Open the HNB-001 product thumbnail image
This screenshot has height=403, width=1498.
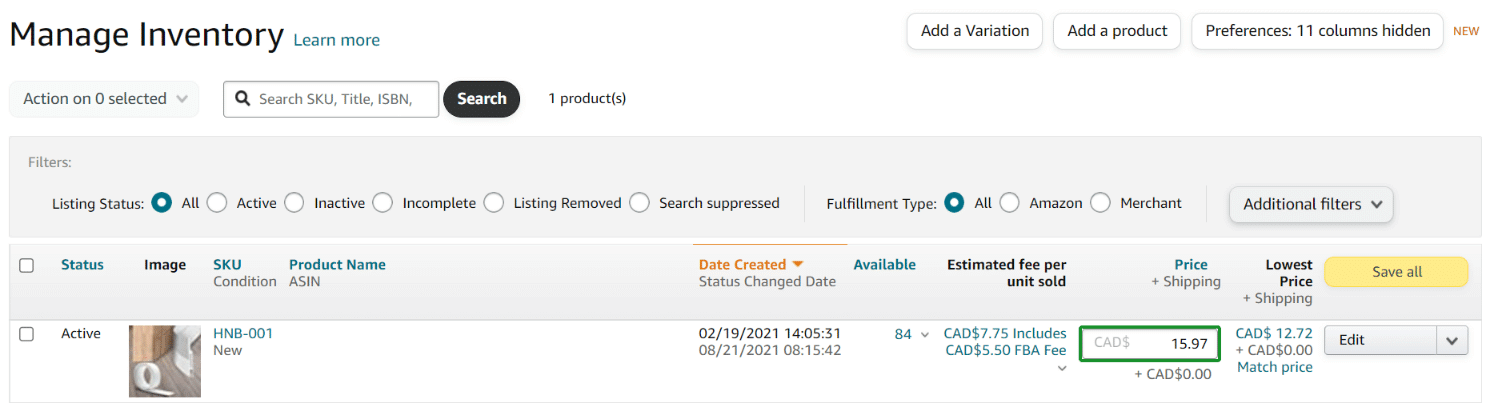165,361
